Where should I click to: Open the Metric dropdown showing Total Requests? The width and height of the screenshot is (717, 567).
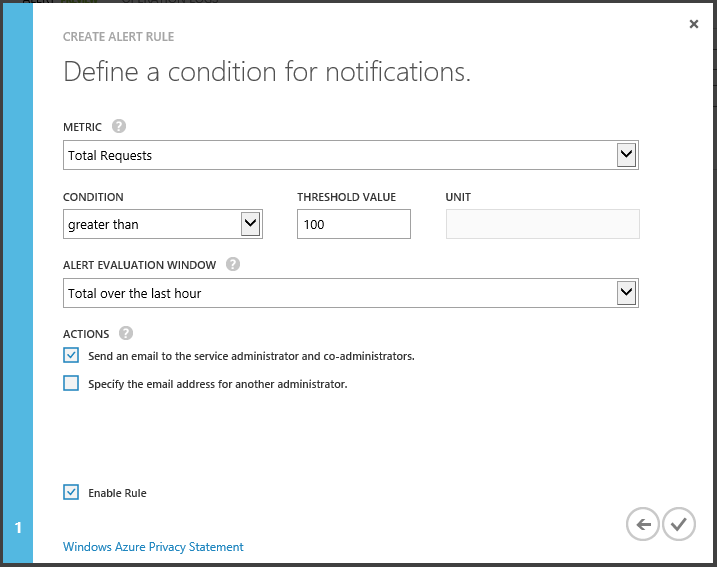click(x=350, y=155)
